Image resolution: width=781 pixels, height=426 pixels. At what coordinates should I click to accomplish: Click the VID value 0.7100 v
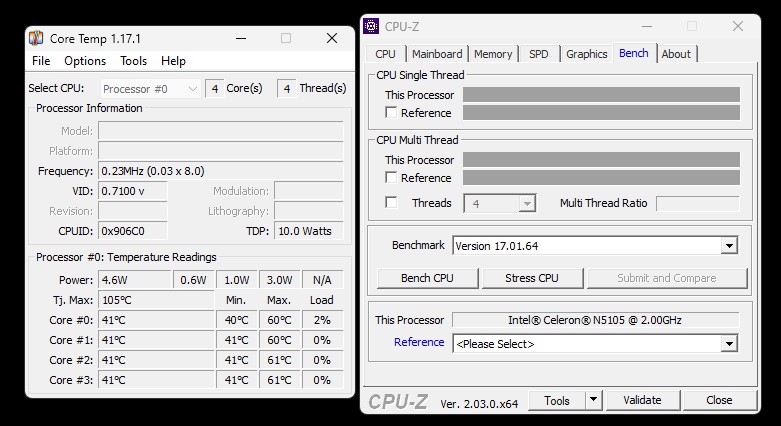(x=132, y=191)
